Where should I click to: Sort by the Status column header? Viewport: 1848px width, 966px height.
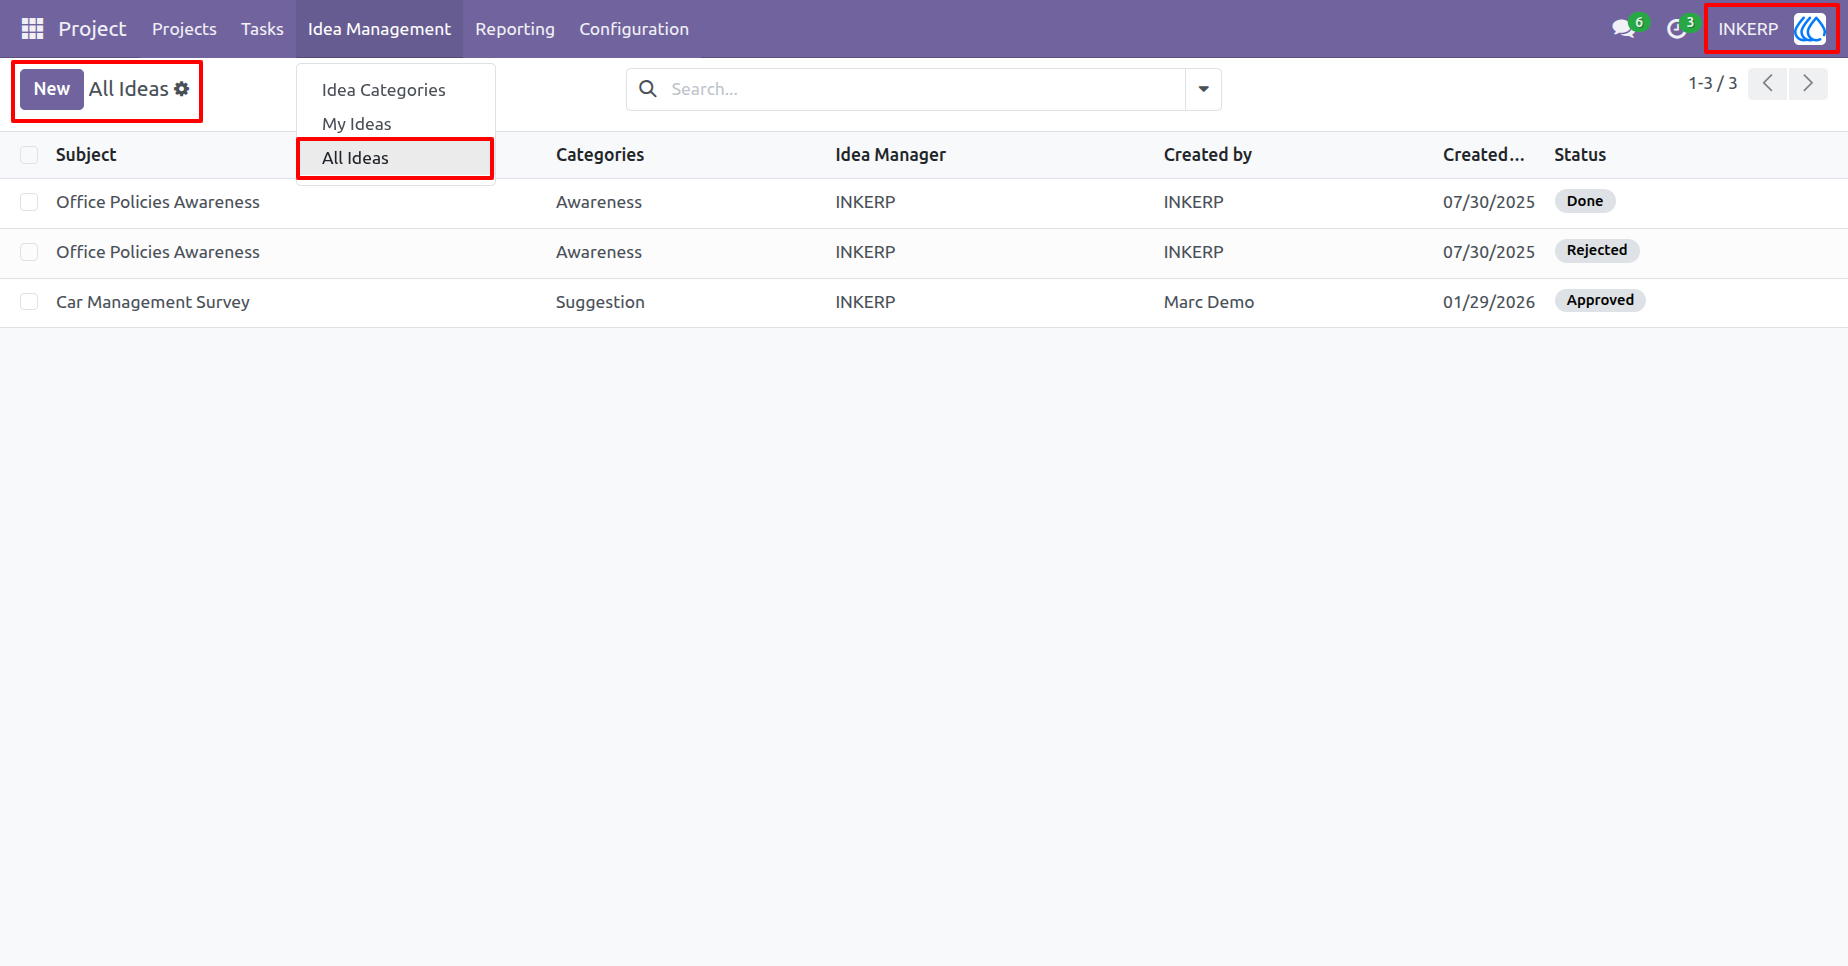pyautogui.click(x=1580, y=155)
